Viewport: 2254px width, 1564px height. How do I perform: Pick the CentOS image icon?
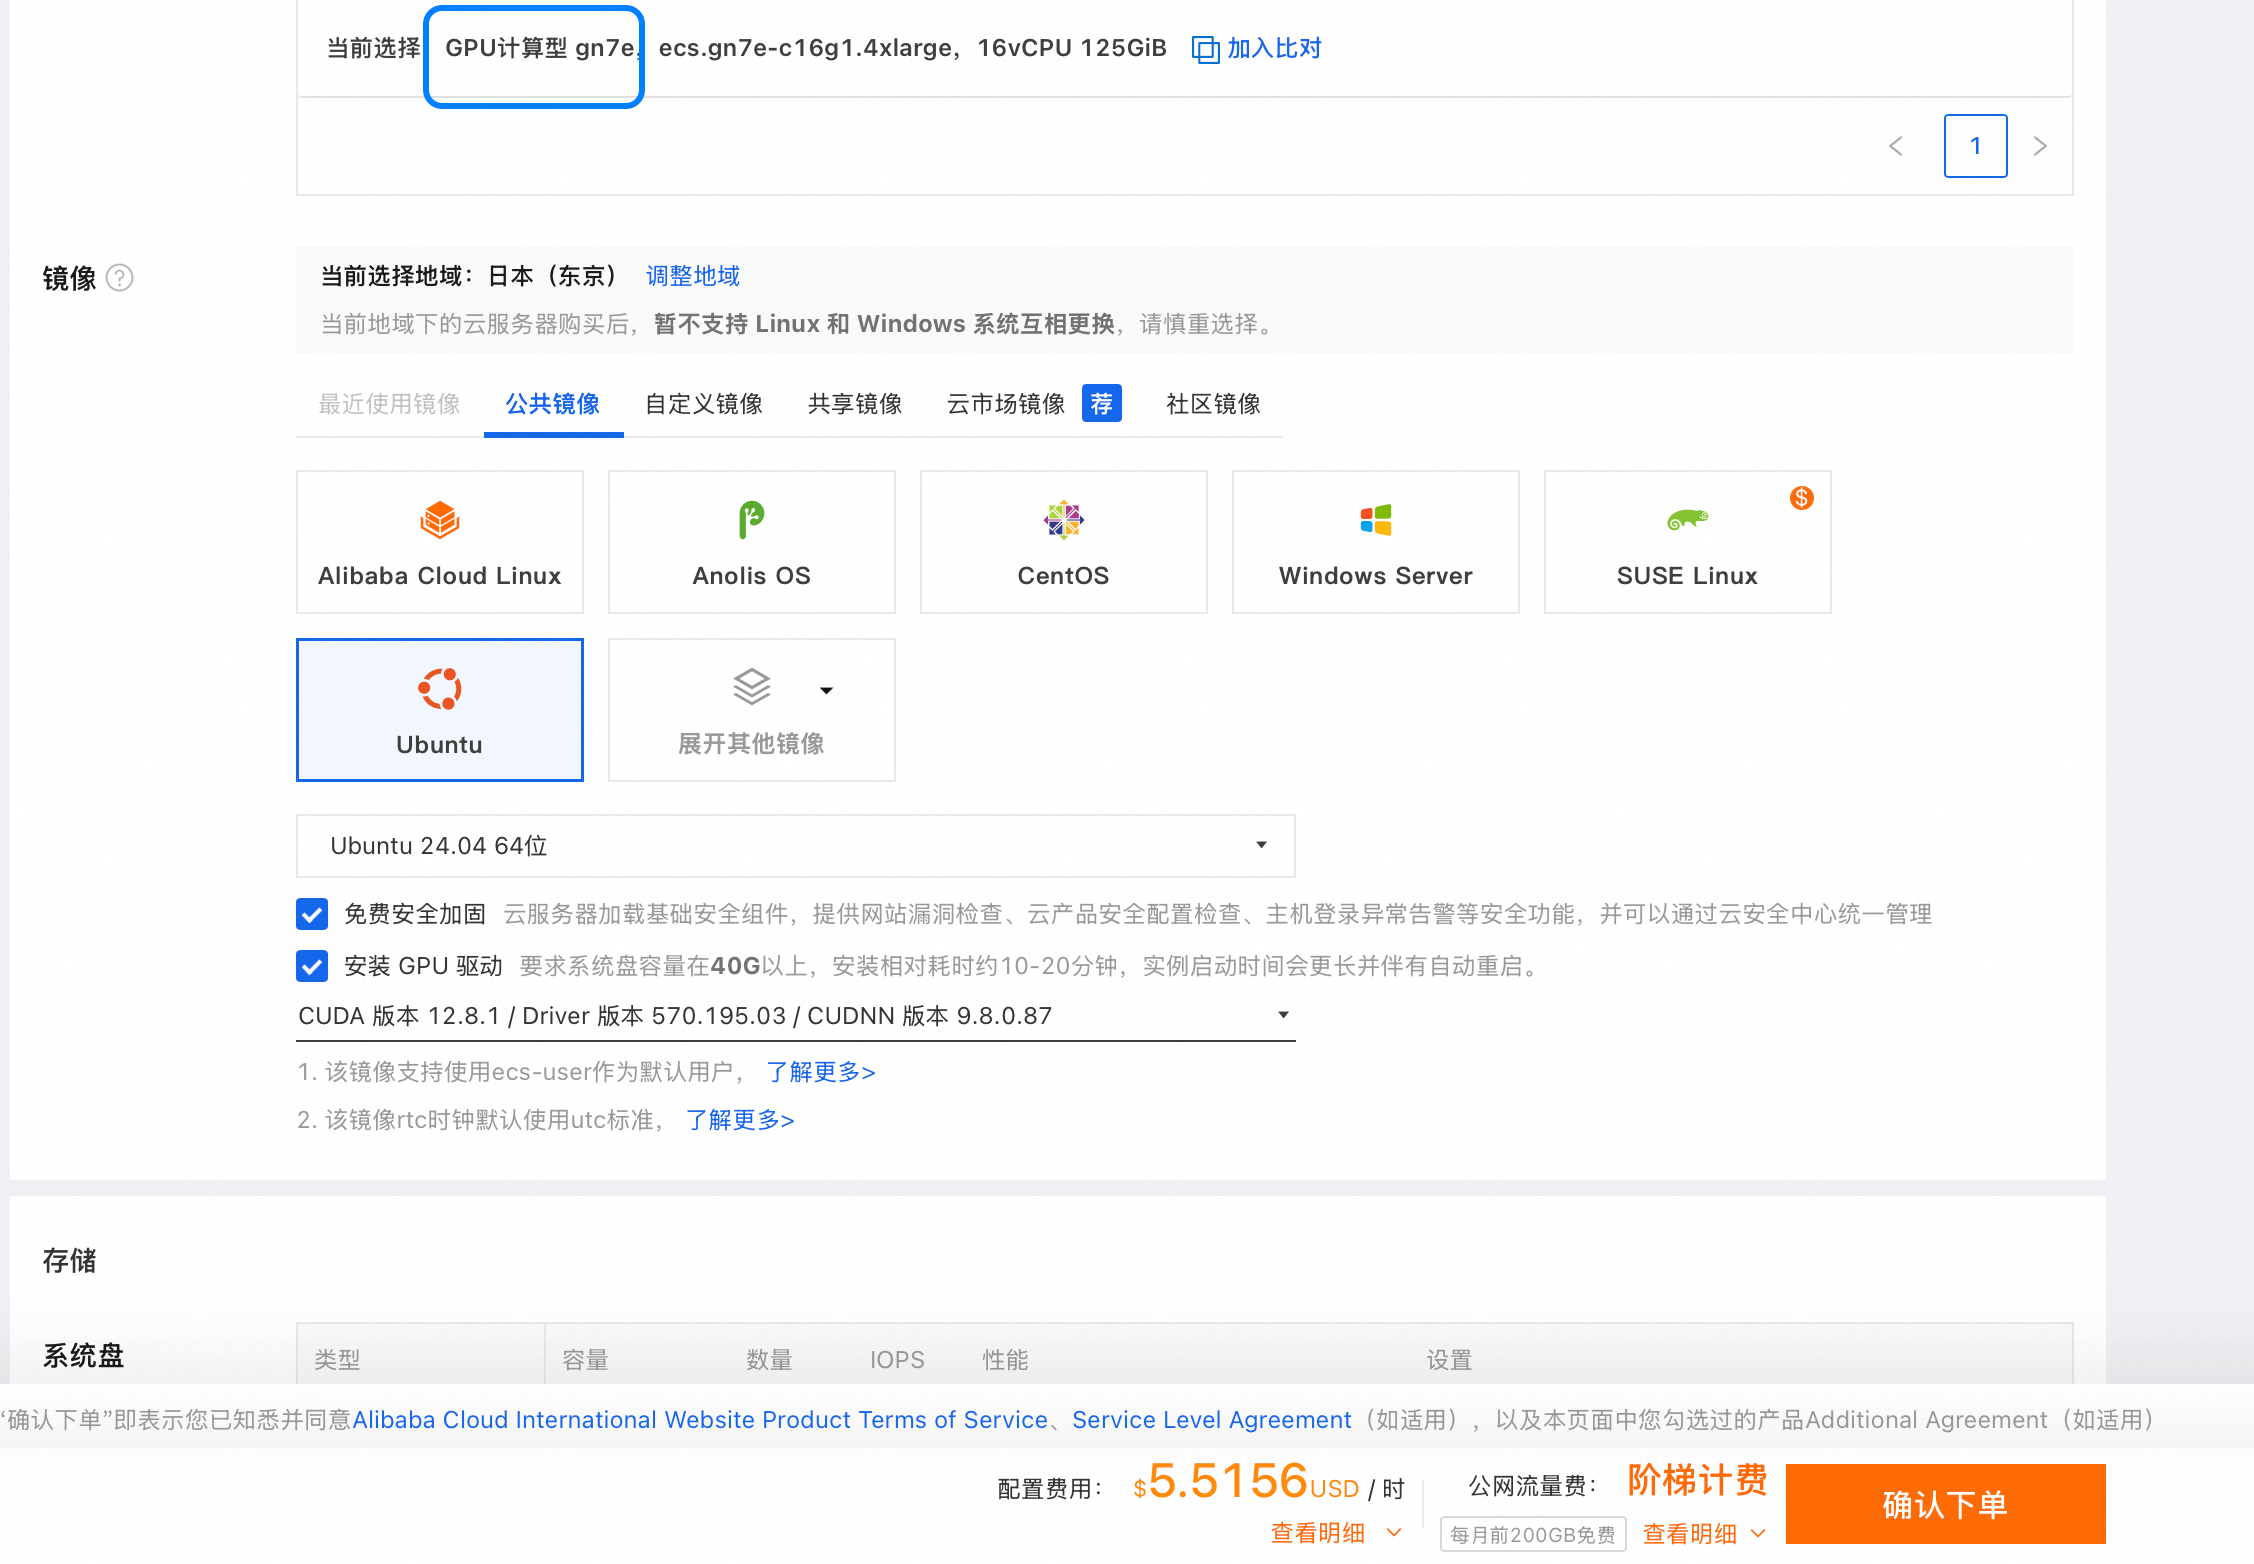pyautogui.click(x=1063, y=520)
